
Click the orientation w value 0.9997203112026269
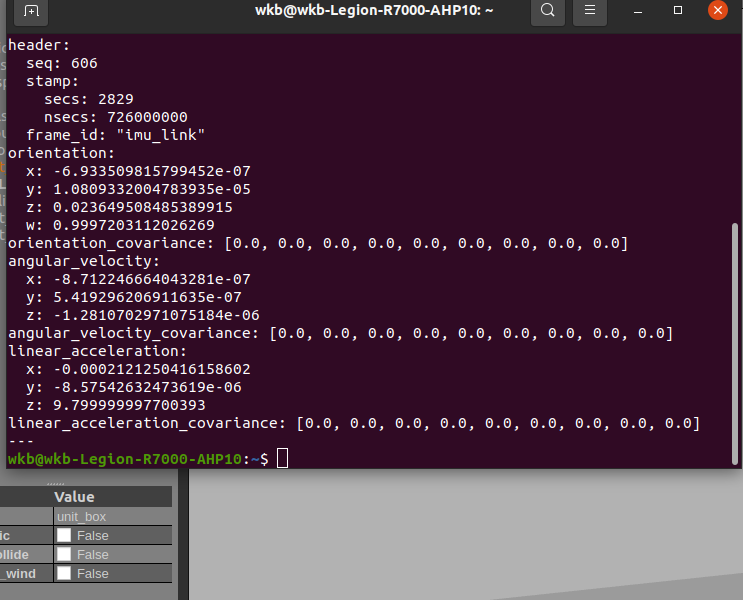coord(134,225)
